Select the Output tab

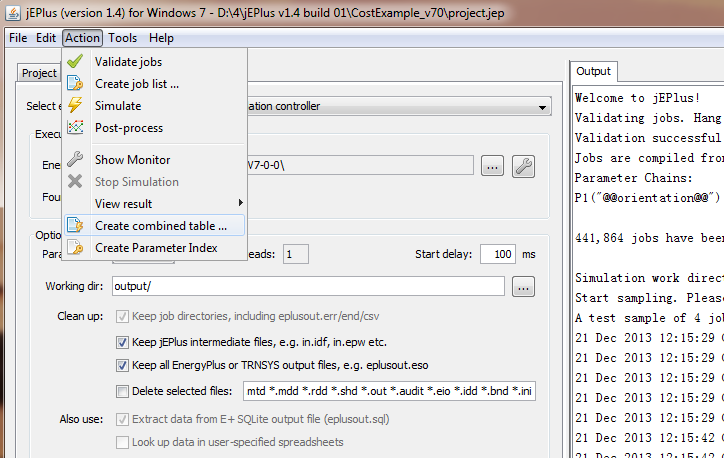[x=593, y=71]
